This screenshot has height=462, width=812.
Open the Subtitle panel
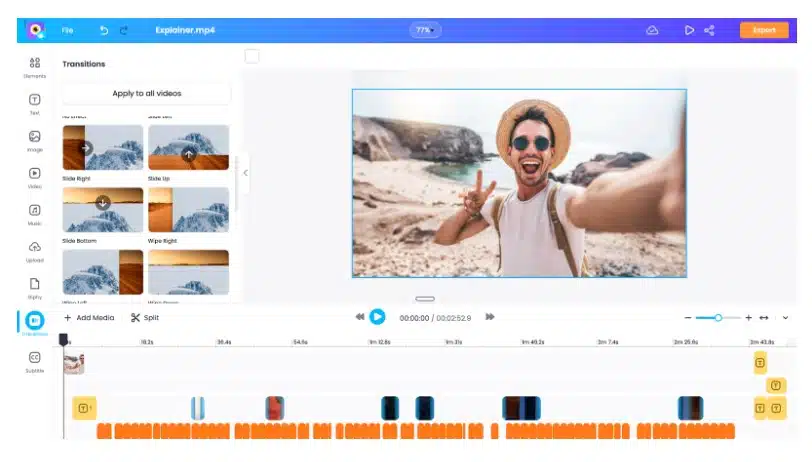[x=34, y=360]
